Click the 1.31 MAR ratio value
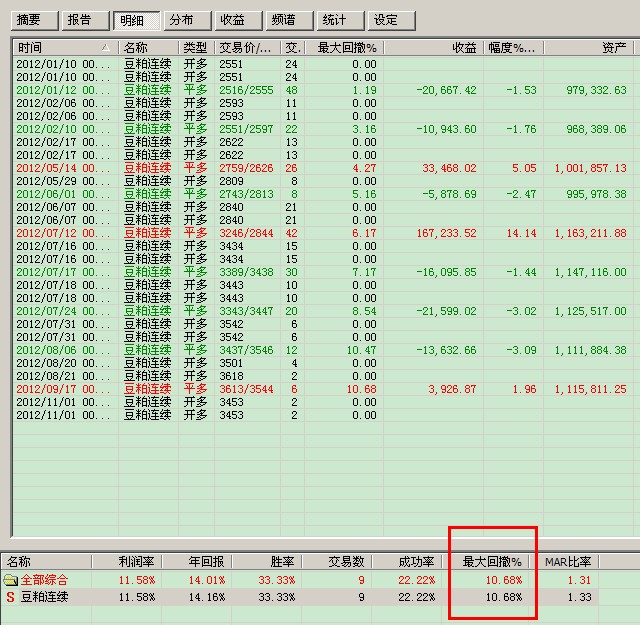The height and width of the screenshot is (625, 640). pos(580,580)
